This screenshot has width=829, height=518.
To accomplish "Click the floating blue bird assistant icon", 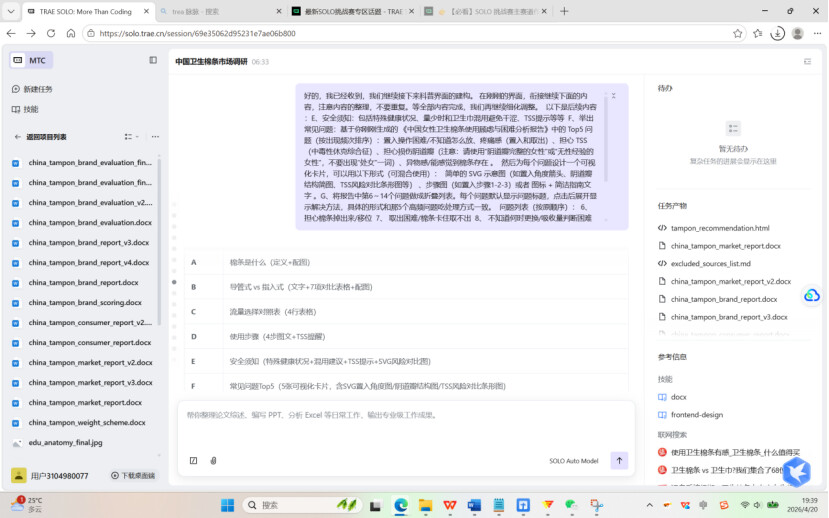I will pyautogui.click(x=795, y=471).
